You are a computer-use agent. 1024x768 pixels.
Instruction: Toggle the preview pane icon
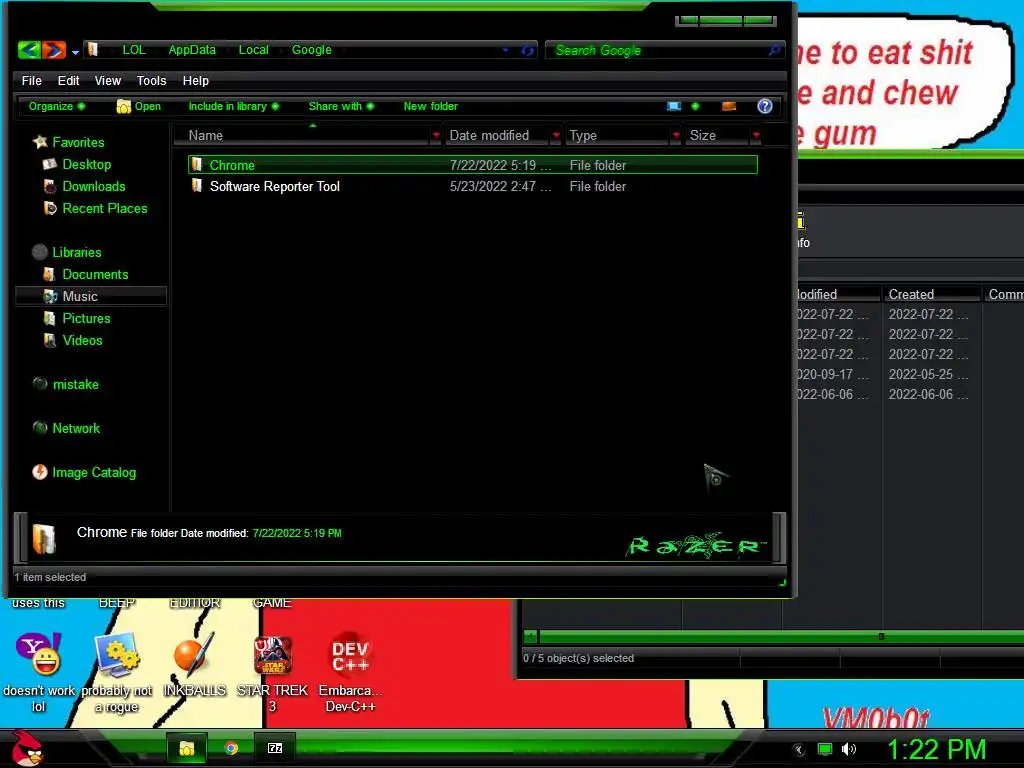[729, 106]
